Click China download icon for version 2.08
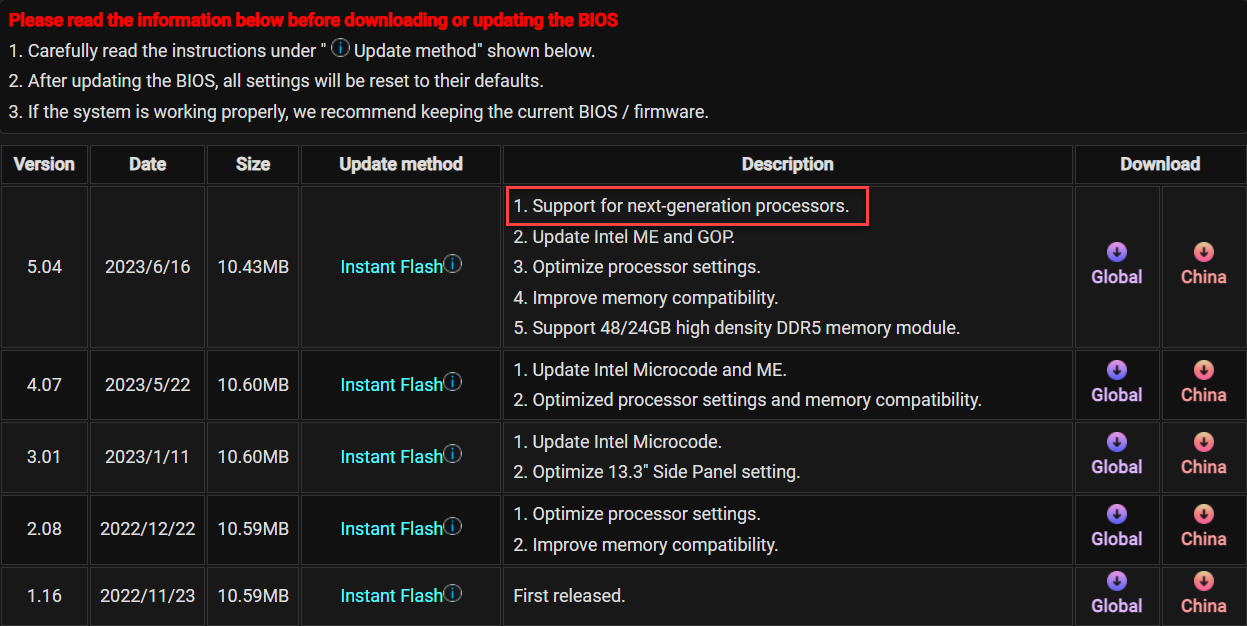 pos(1203,515)
